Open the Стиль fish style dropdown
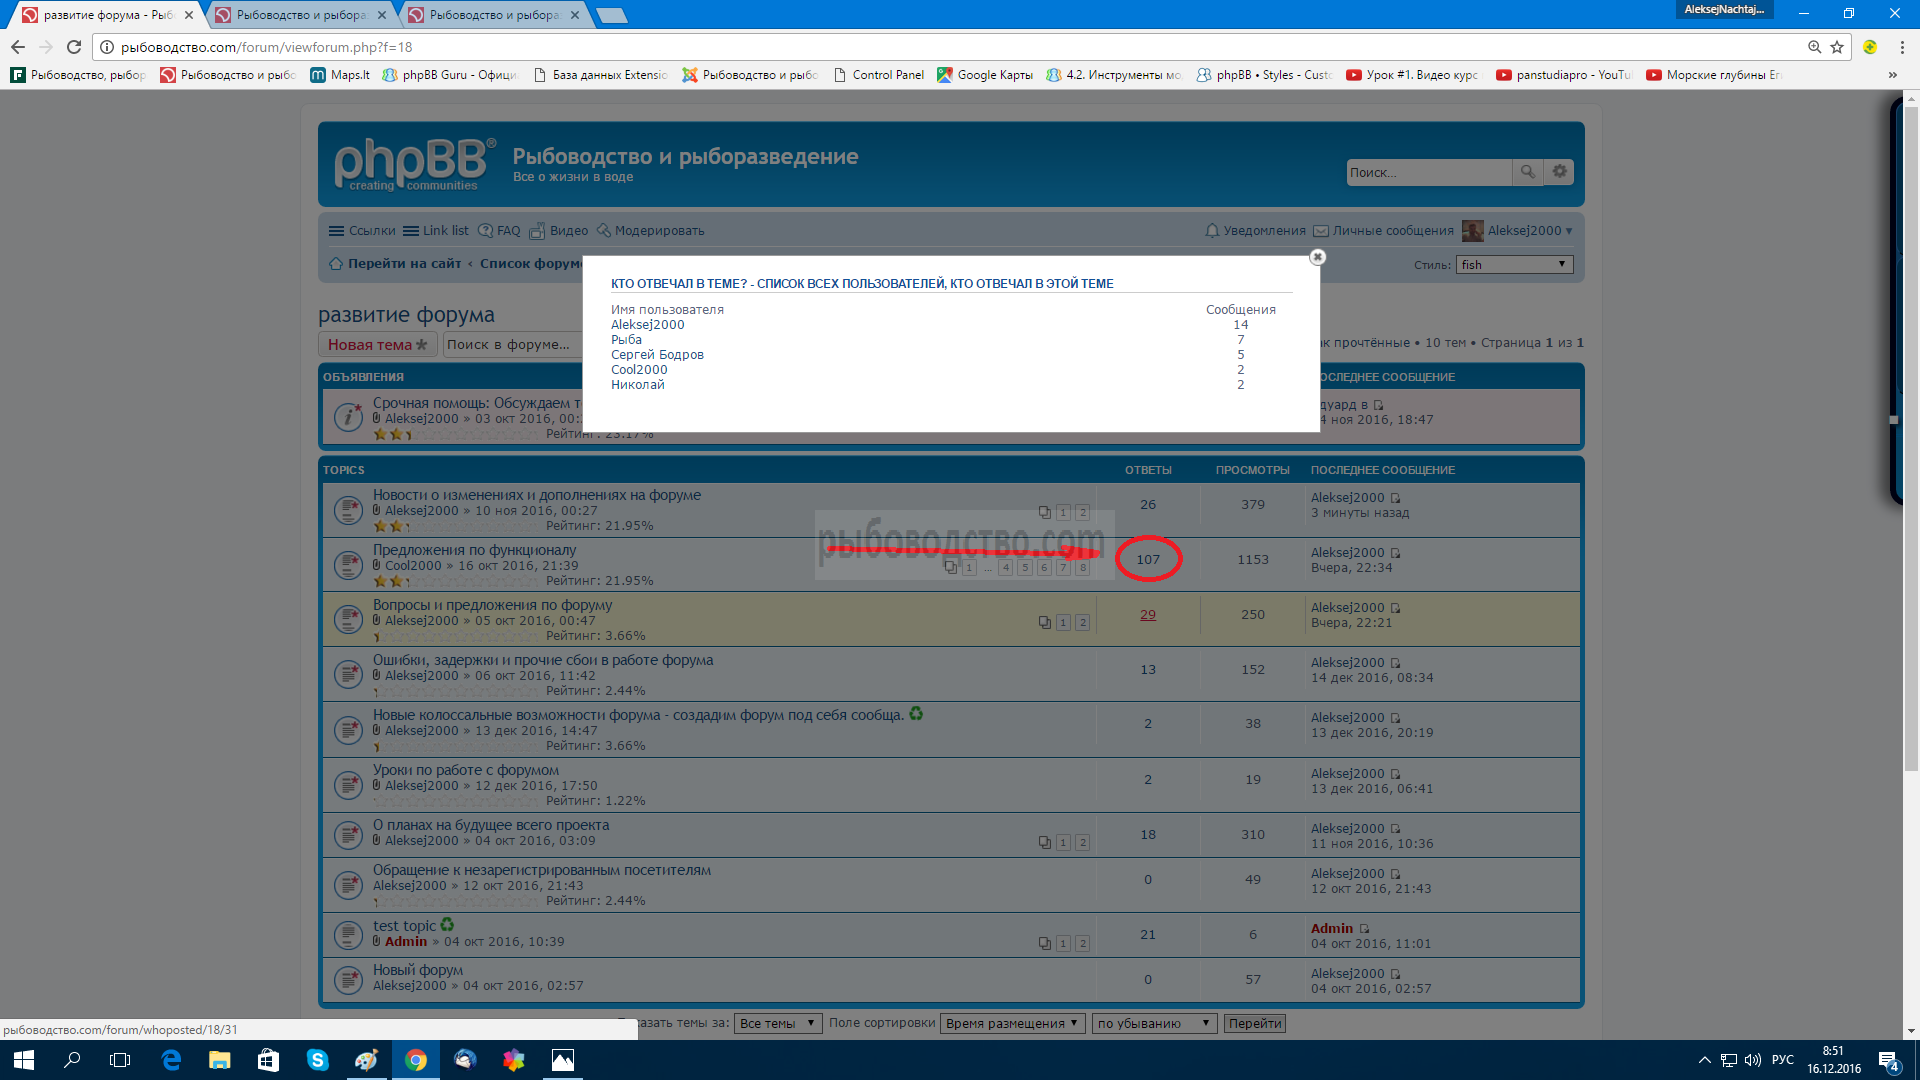The image size is (1920, 1080). (x=1515, y=265)
